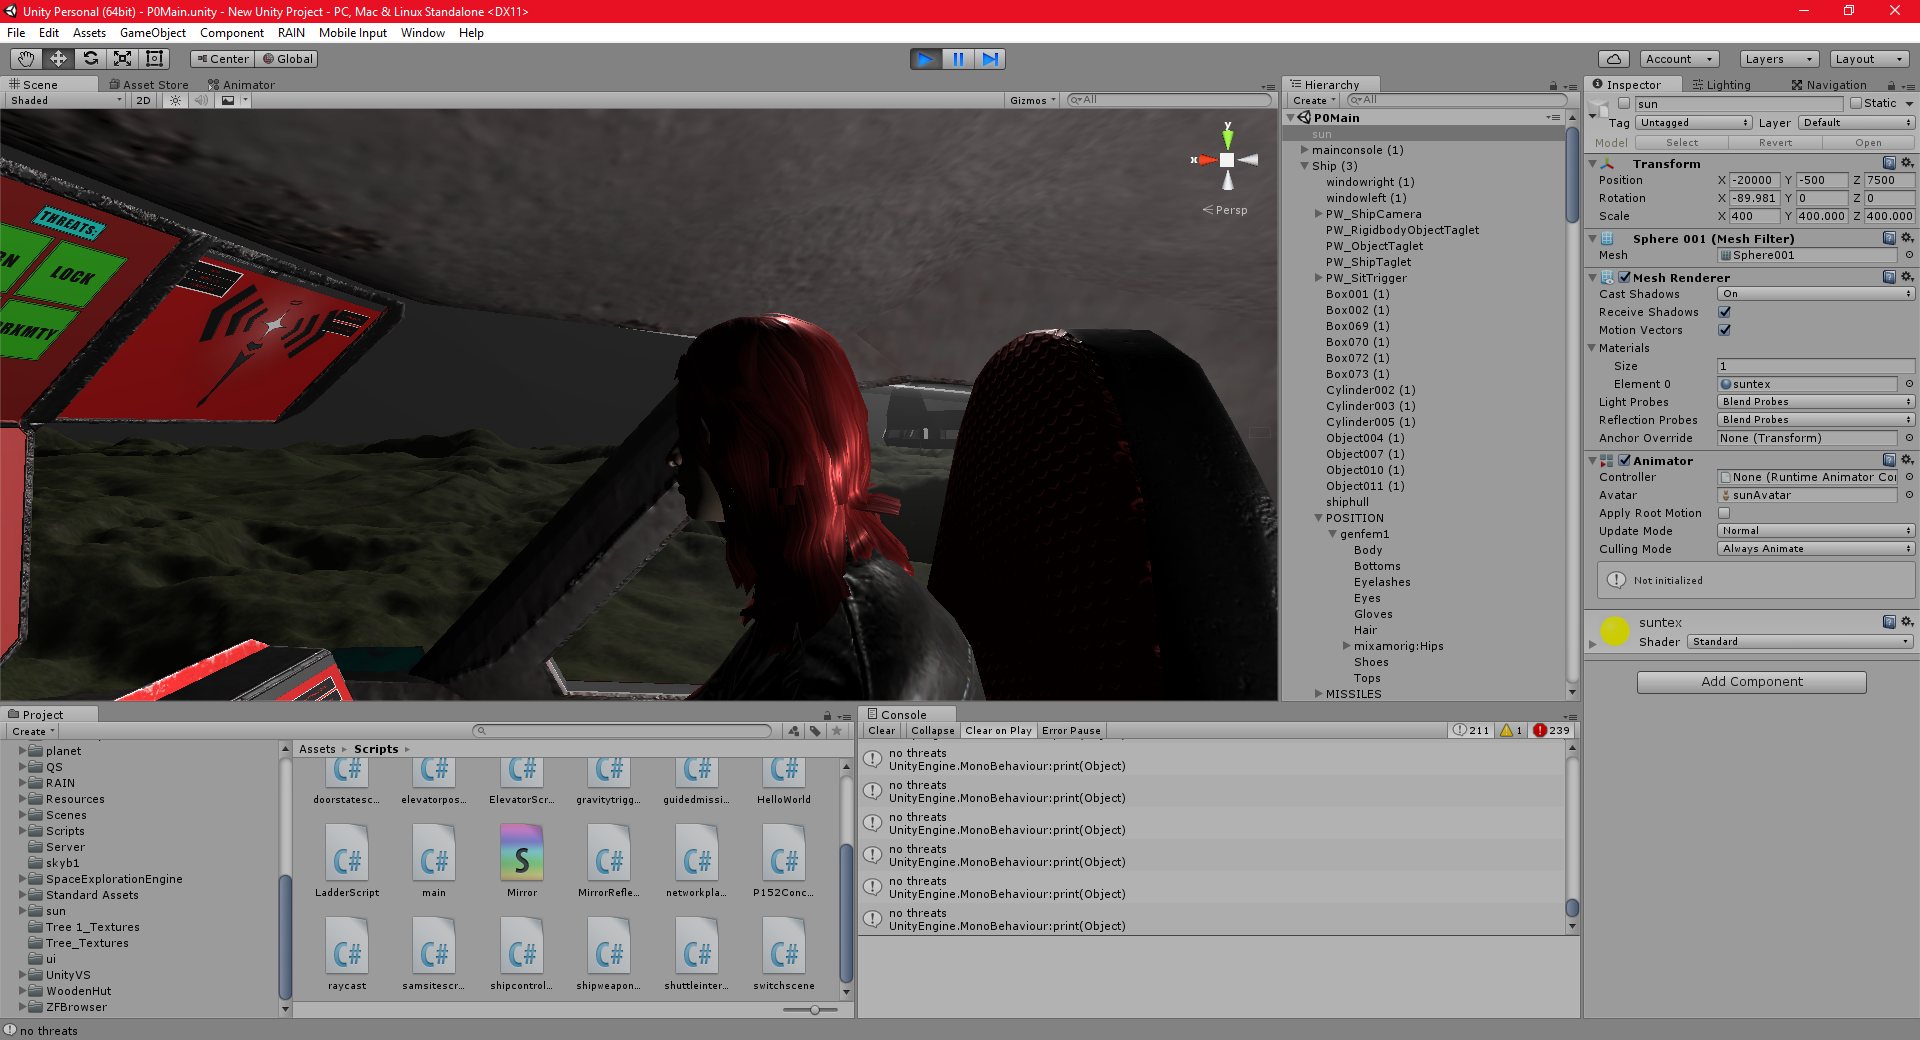The image size is (1920, 1040).
Task: Toggle Receive Shadows checkbox
Action: (x=1724, y=312)
